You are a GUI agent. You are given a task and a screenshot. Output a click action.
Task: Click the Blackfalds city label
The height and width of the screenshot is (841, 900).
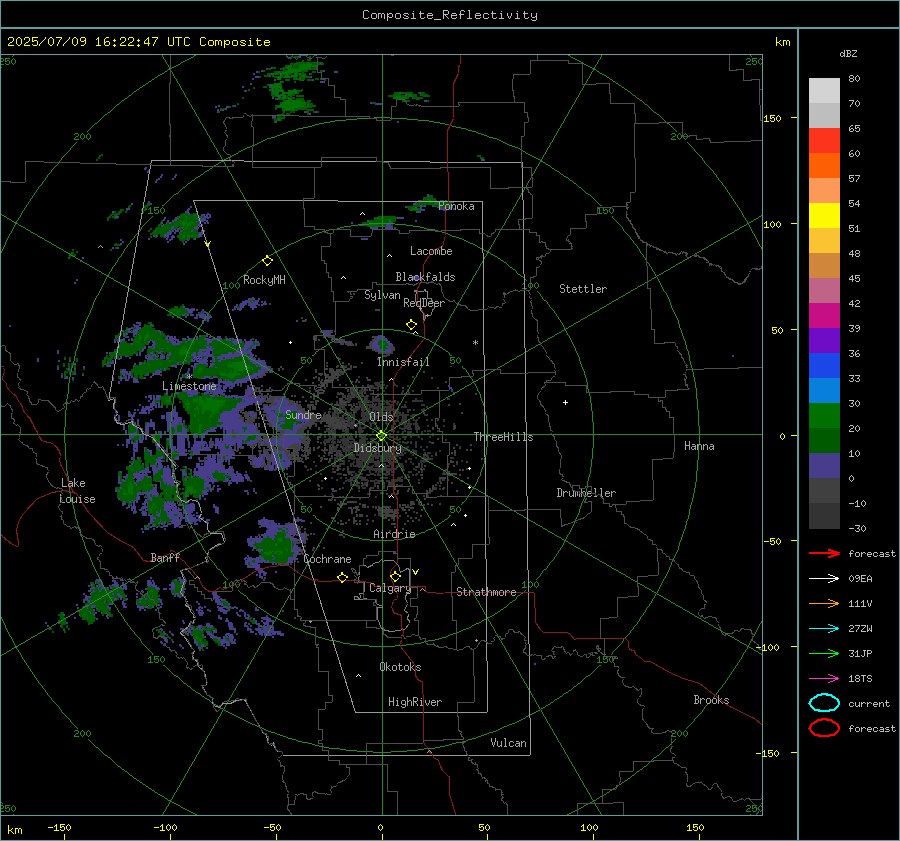coord(425,277)
